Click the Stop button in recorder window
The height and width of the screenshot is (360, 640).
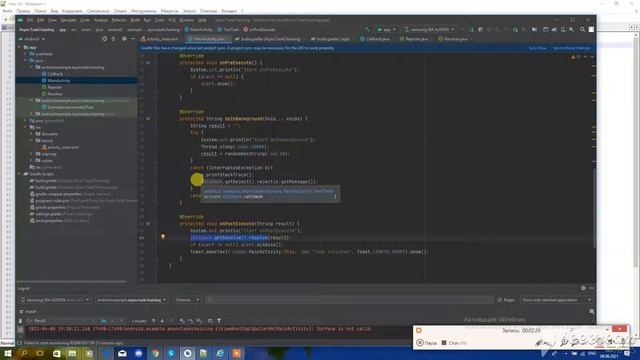coord(453,343)
